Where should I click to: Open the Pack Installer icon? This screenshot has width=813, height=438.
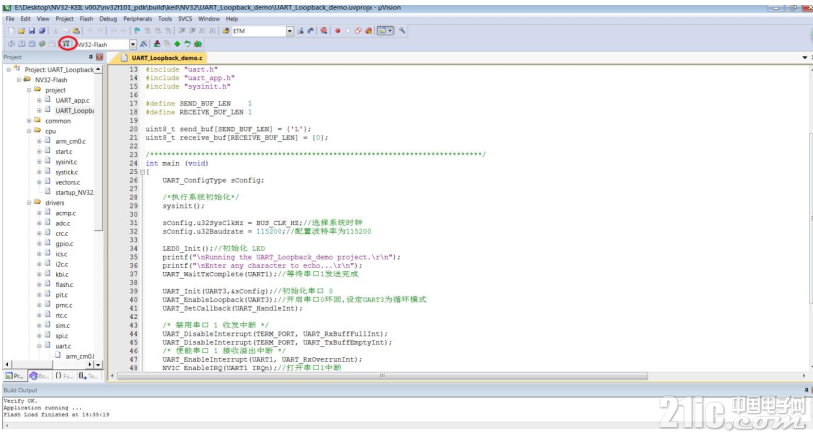pos(198,44)
